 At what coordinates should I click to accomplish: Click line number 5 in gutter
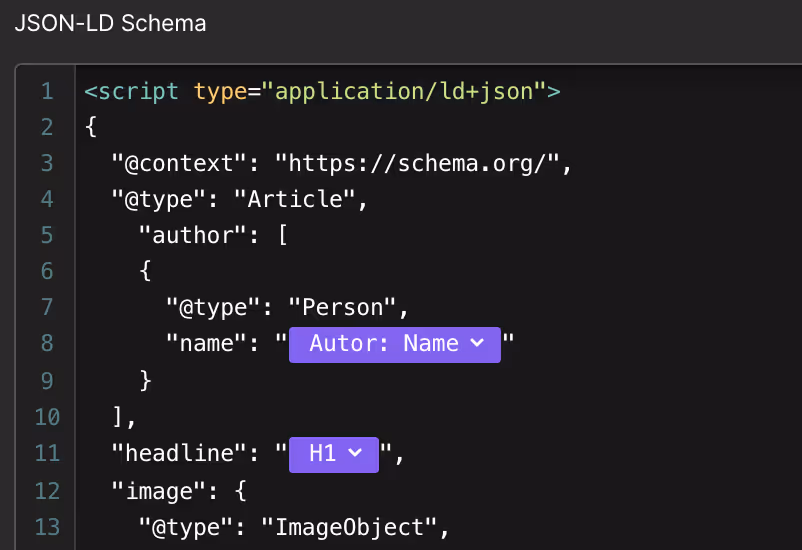coord(47,235)
